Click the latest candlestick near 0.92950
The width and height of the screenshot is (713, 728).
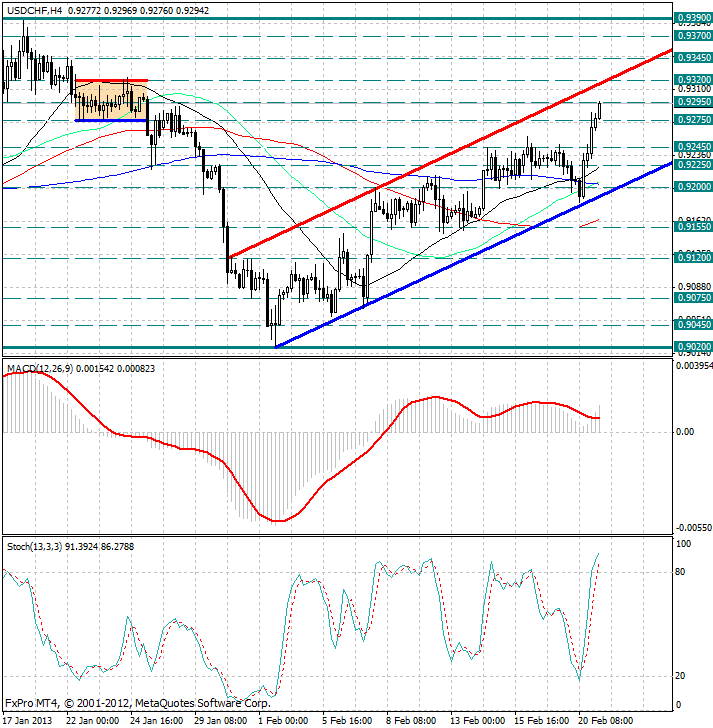600,110
